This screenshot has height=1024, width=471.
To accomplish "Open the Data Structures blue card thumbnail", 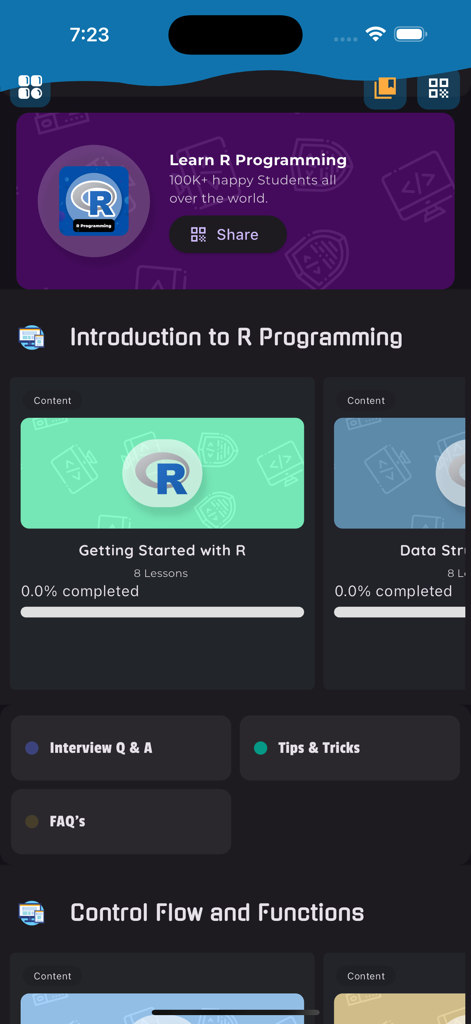I will 402,473.
